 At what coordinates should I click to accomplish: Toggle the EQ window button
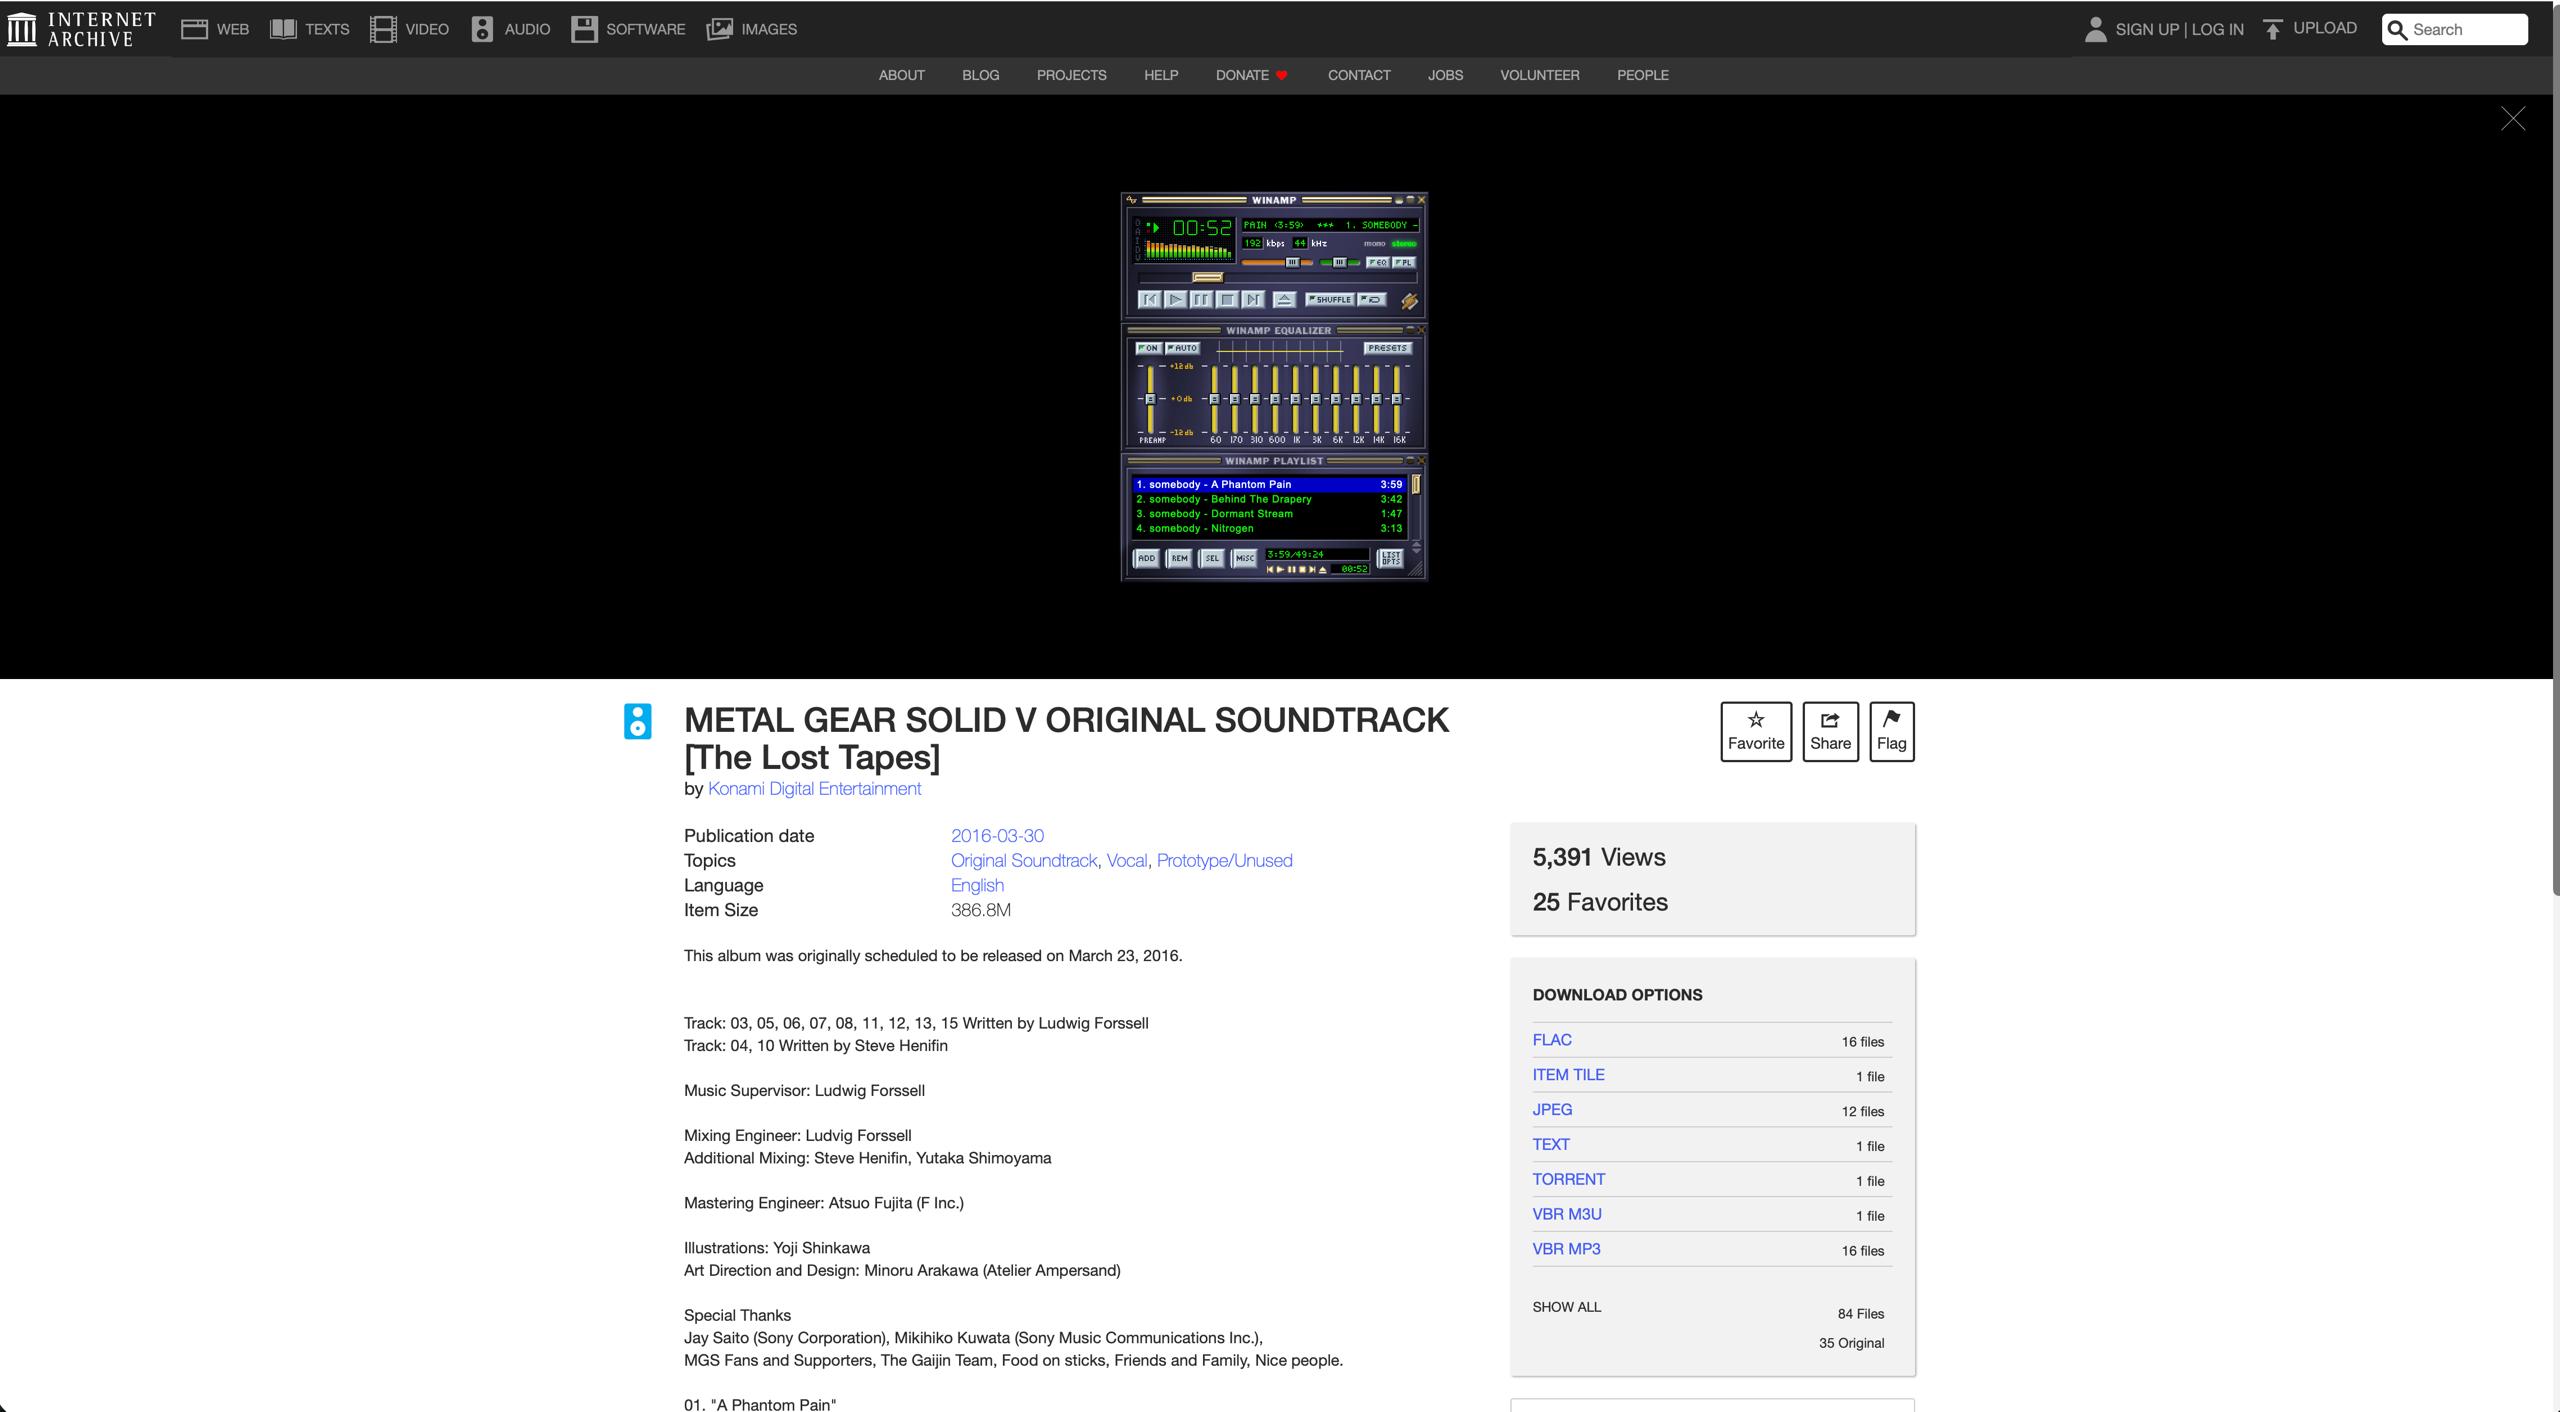[x=1378, y=263]
